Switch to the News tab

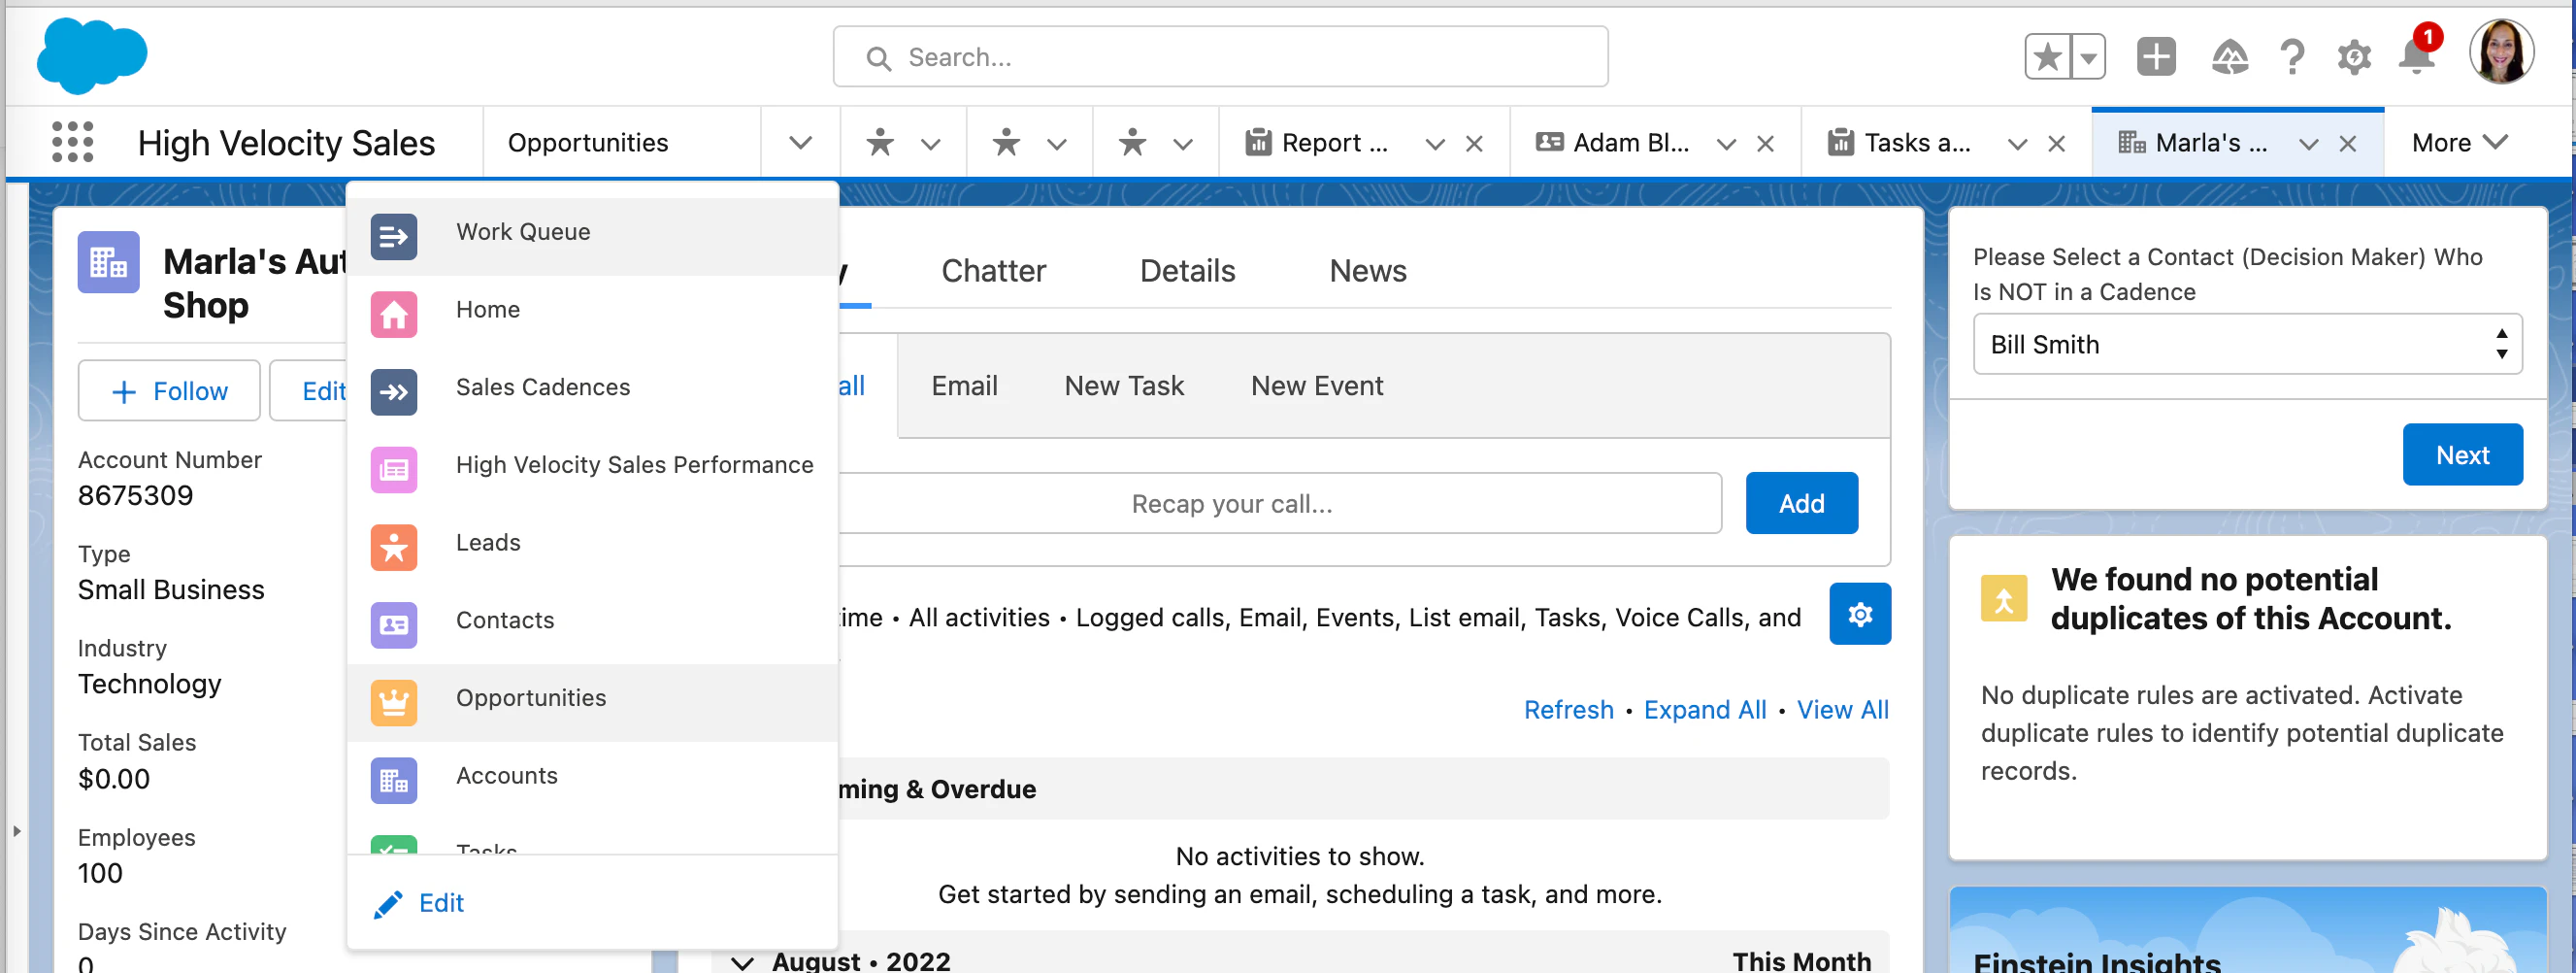point(1367,271)
